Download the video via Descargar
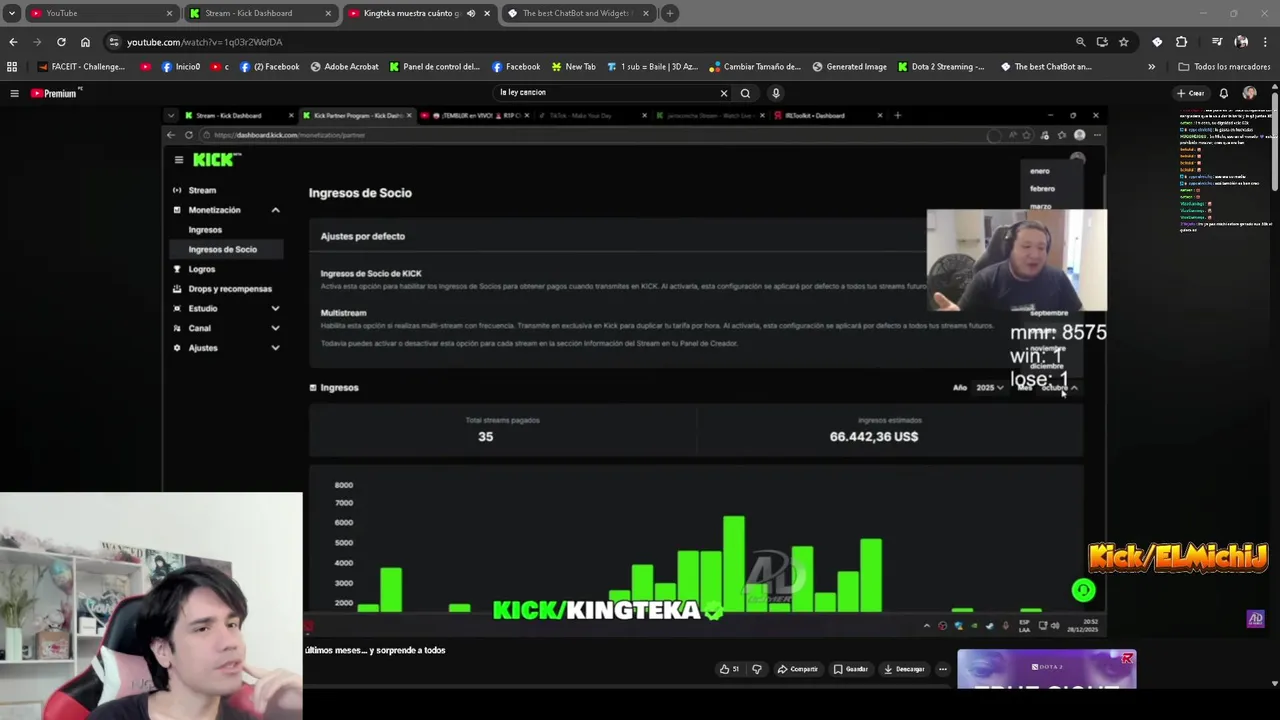1280x720 pixels. (904, 669)
